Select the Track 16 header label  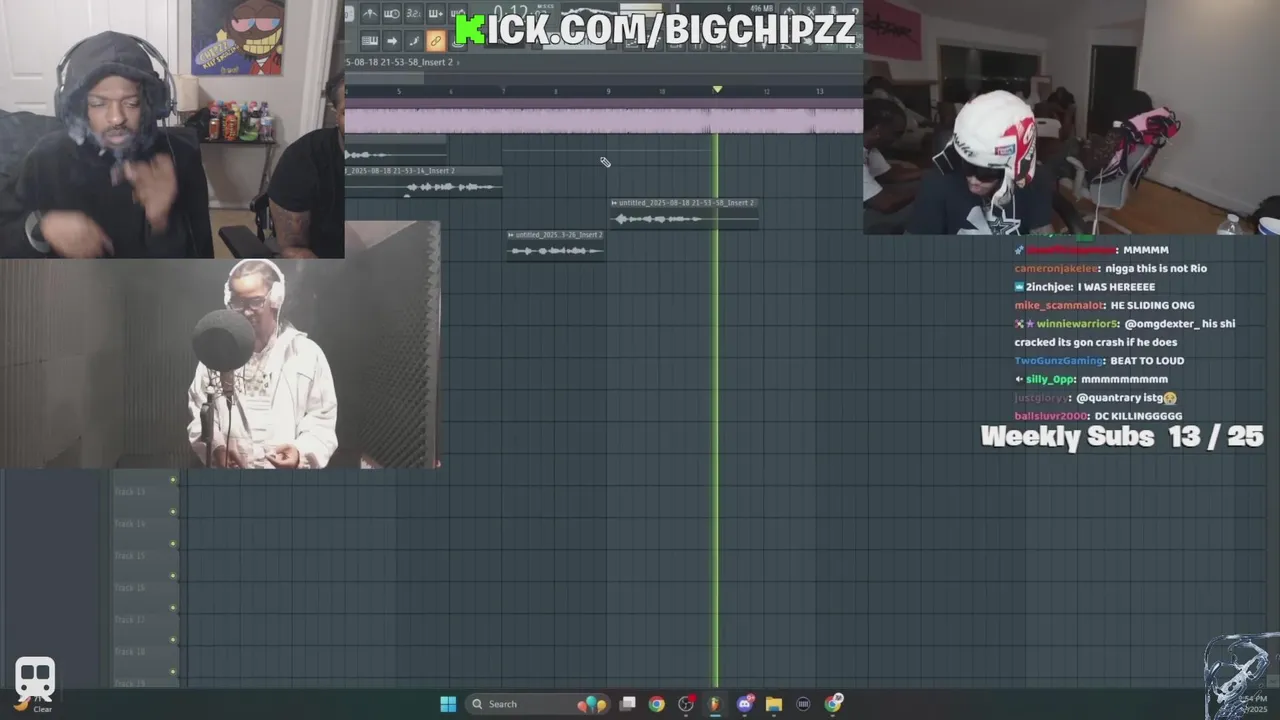(130, 587)
